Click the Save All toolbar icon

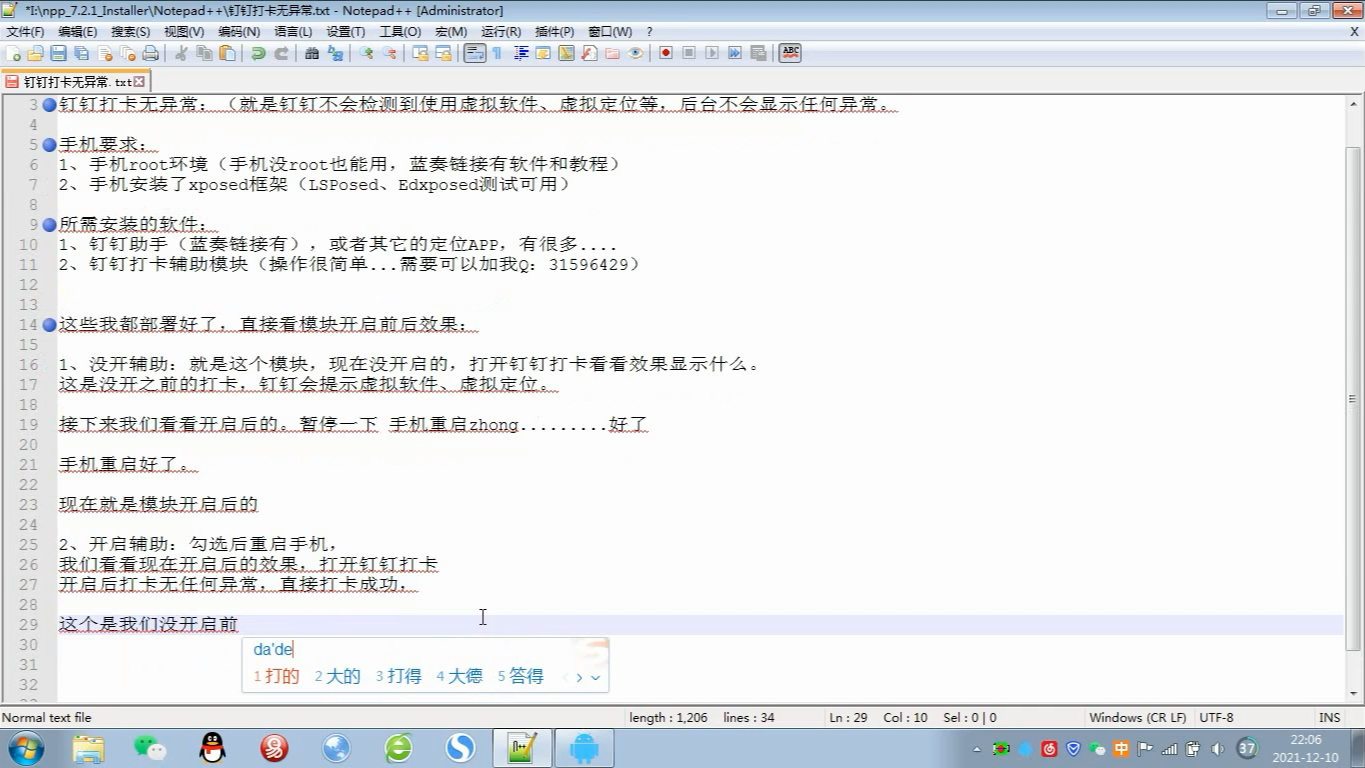point(81,53)
